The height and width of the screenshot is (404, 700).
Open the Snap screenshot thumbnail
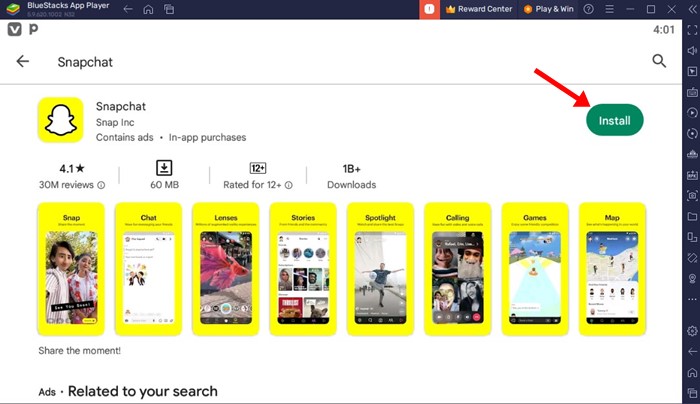[x=71, y=269]
